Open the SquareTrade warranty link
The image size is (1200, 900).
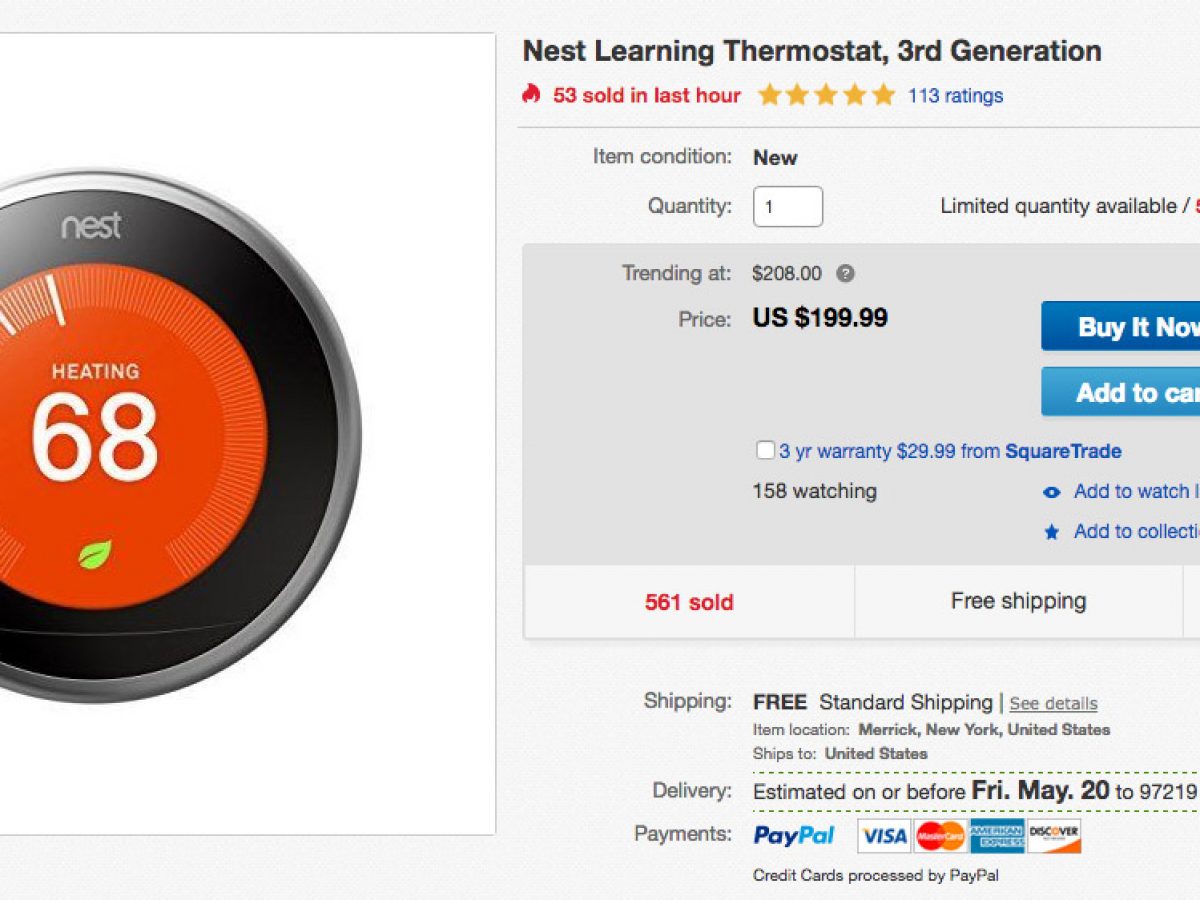pos(1062,451)
